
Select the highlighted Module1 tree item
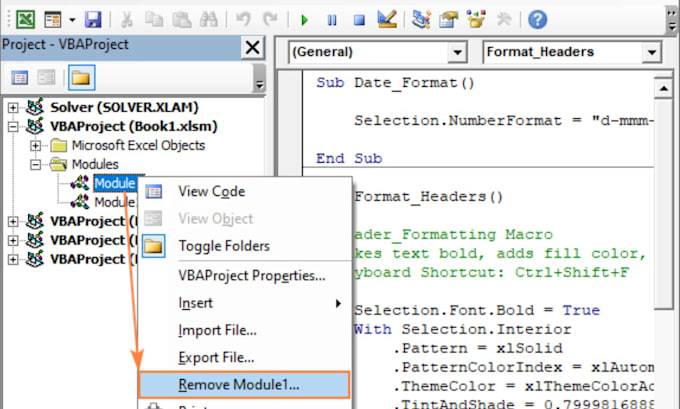point(115,183)
